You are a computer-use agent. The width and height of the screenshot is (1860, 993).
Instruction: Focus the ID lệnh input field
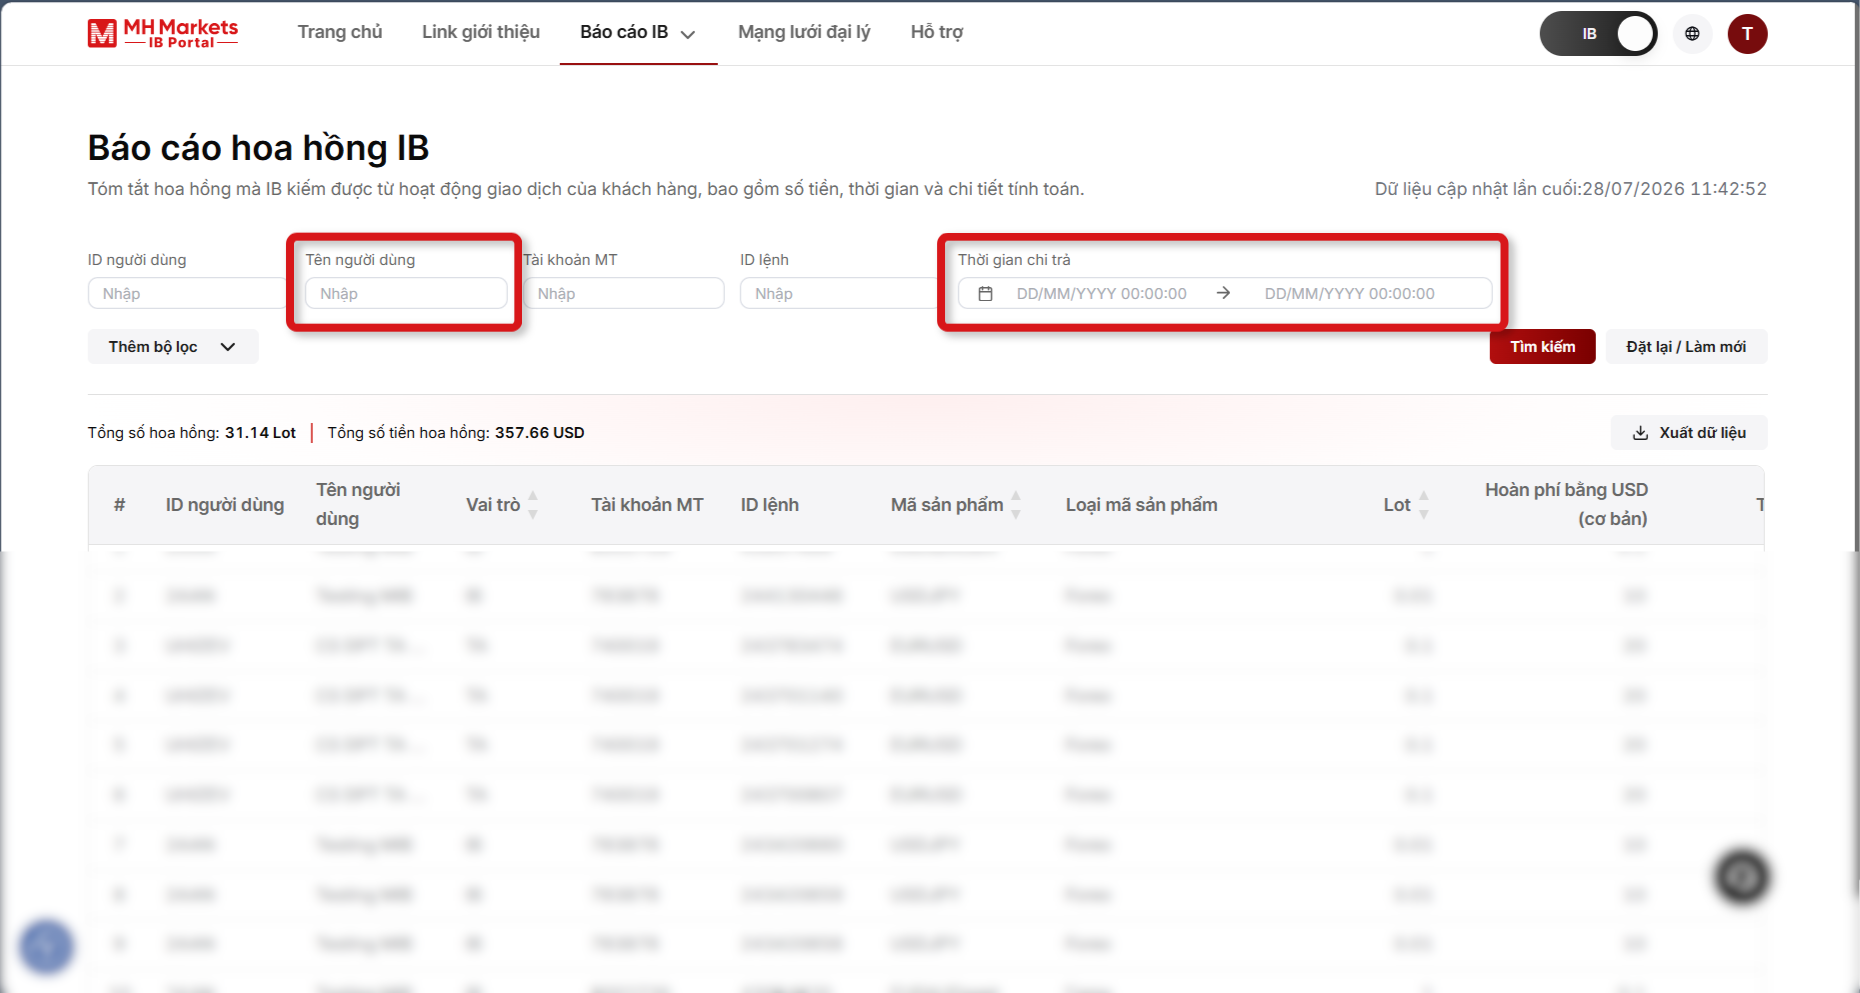pyautogui.click(x=840, y=294)
